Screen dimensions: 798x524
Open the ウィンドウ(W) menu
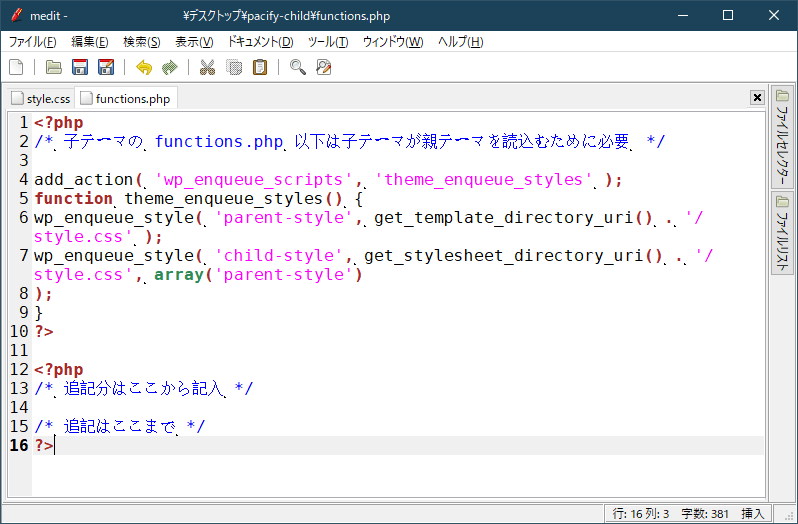pos(393,42)
